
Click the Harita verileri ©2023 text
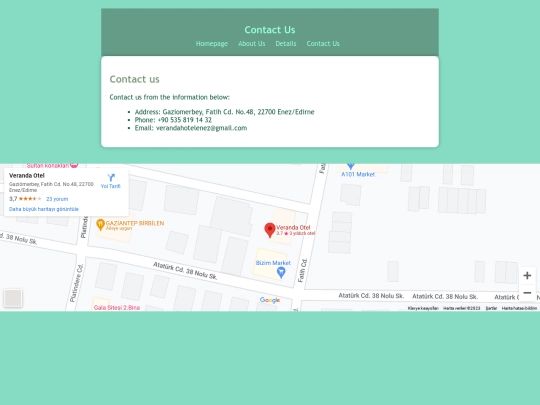click(461, 308)
